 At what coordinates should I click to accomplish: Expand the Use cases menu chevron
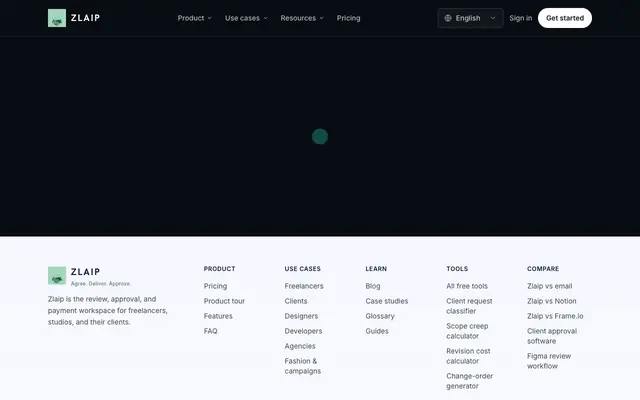click(x=265, y=18)
